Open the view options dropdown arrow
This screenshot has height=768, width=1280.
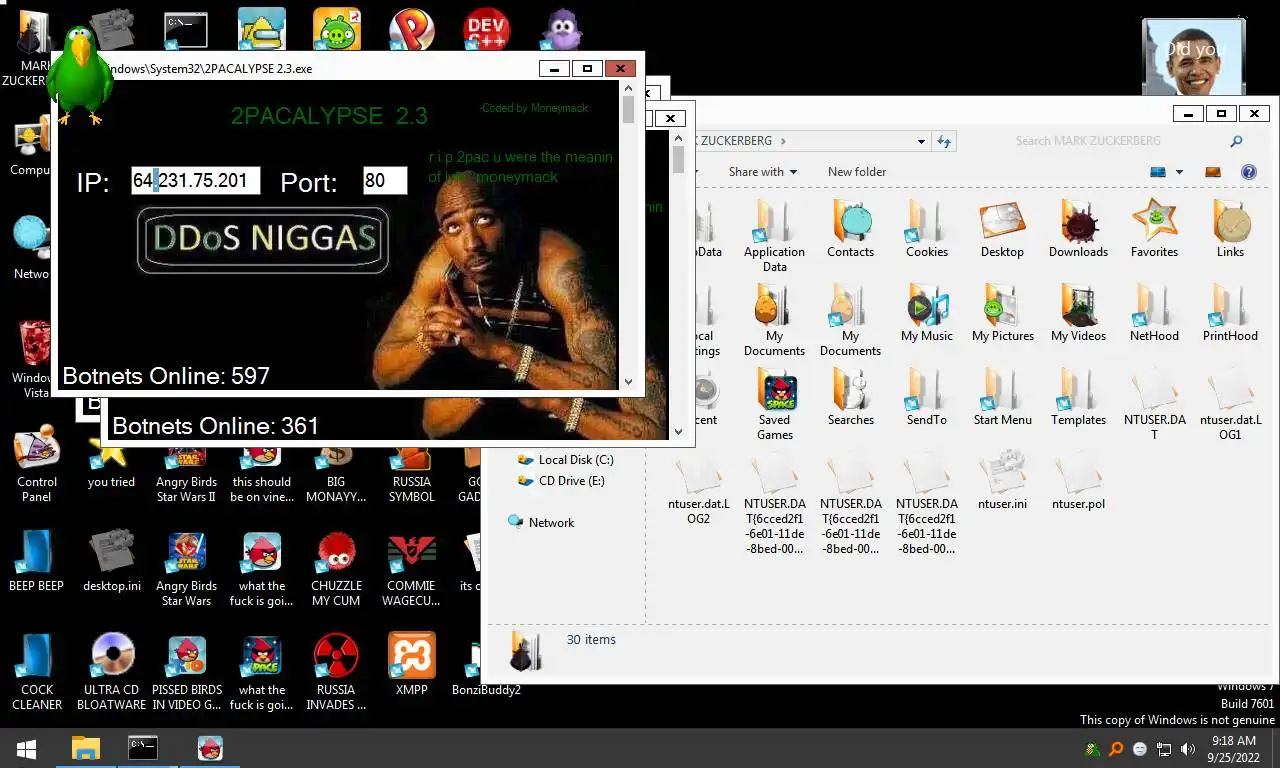point(1179,172)
